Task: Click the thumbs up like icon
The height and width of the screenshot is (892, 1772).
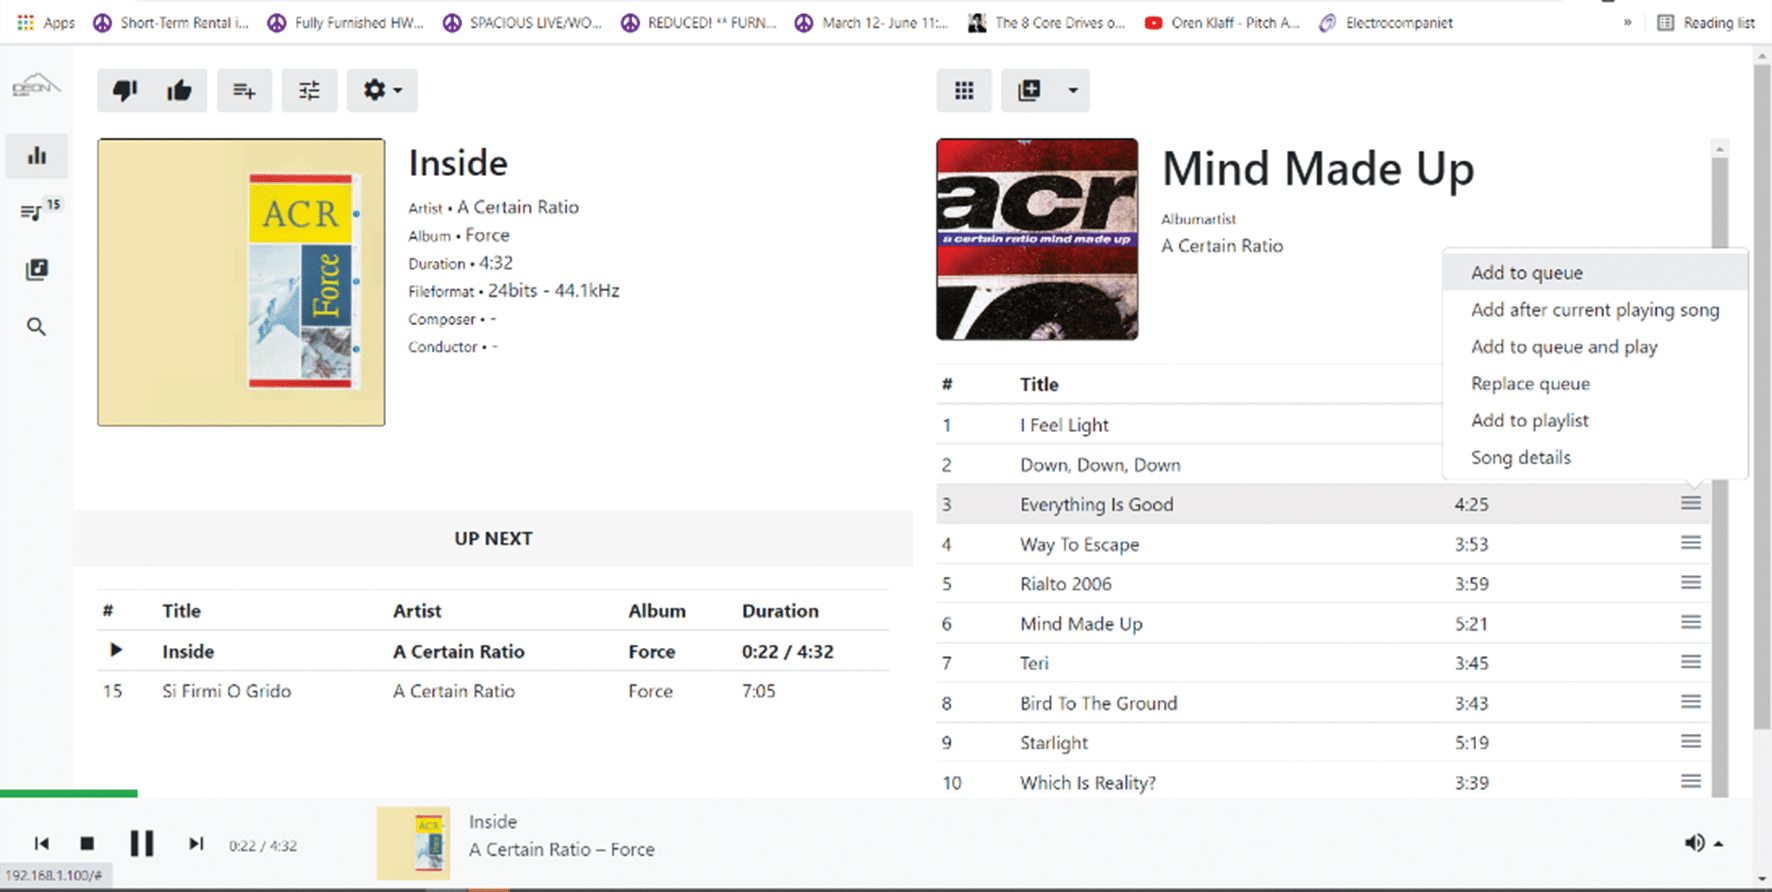Action: [179, 91]
